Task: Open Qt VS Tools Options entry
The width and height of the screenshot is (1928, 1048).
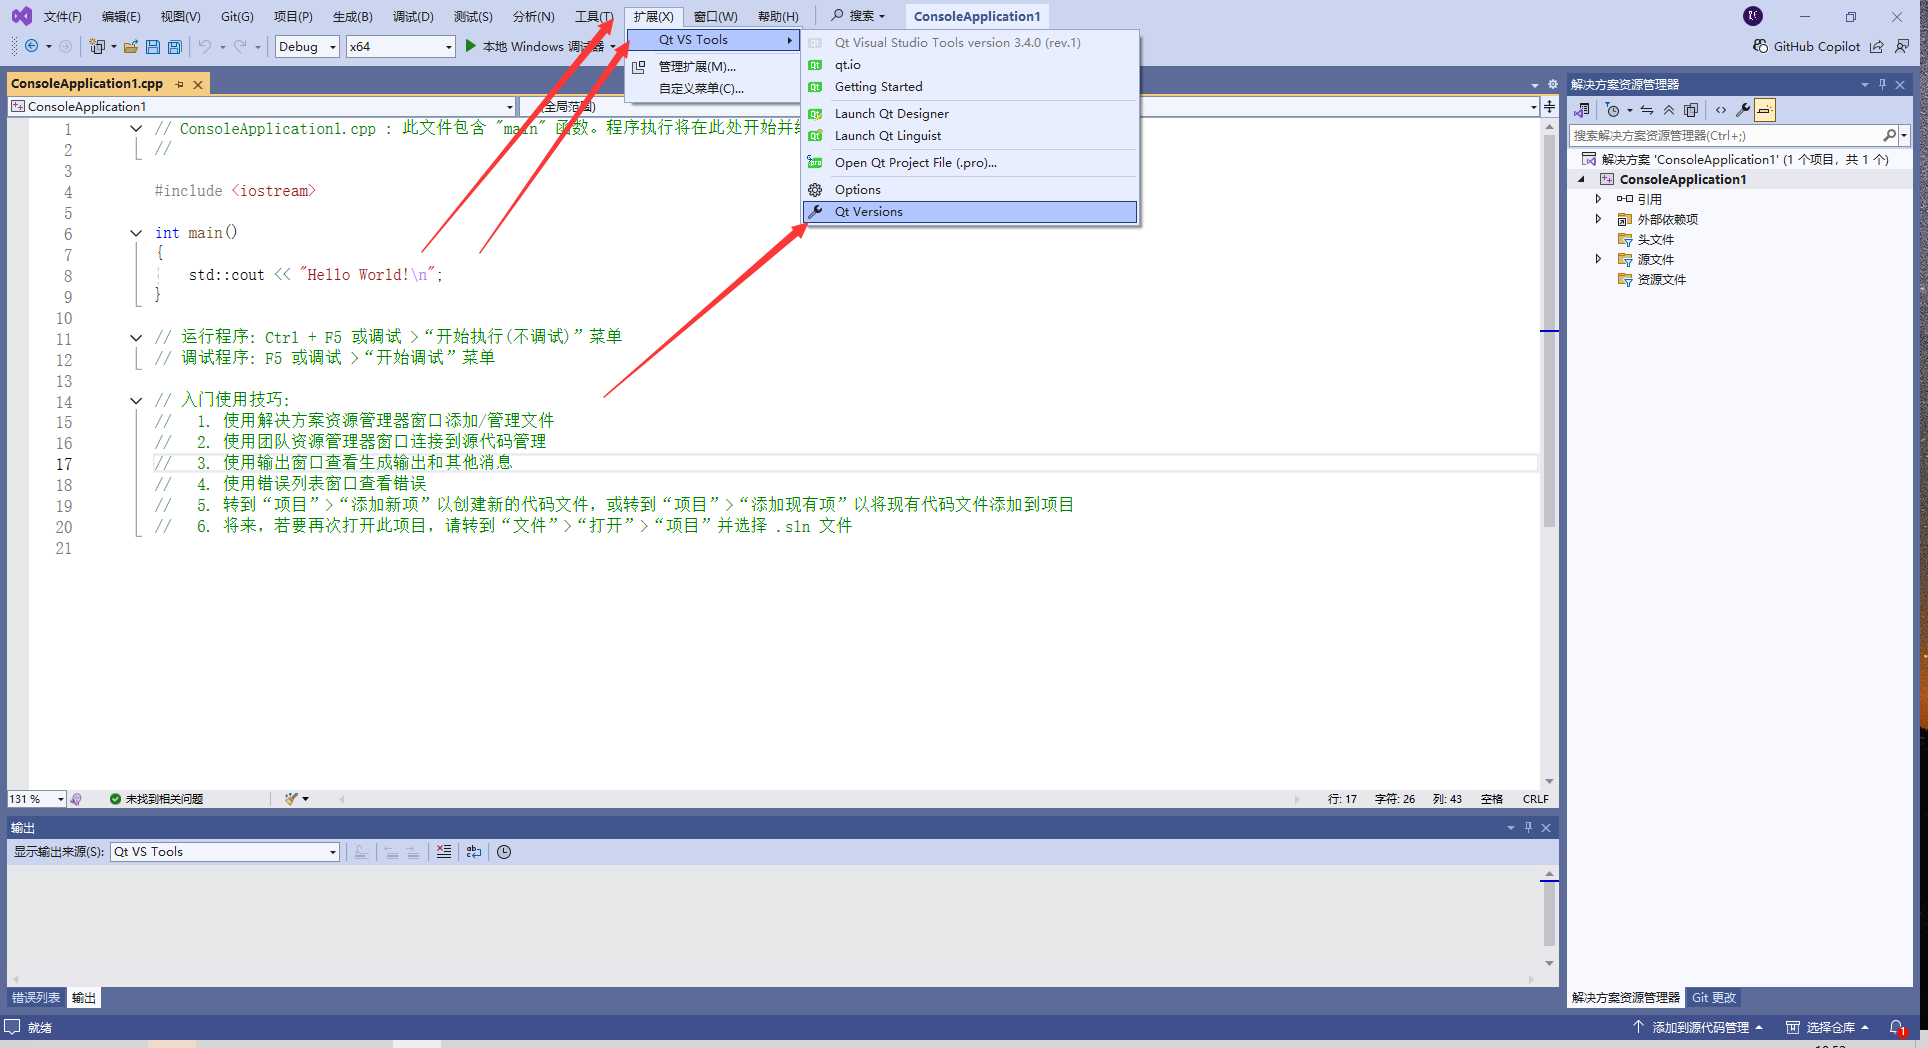Action: point(970,190)
